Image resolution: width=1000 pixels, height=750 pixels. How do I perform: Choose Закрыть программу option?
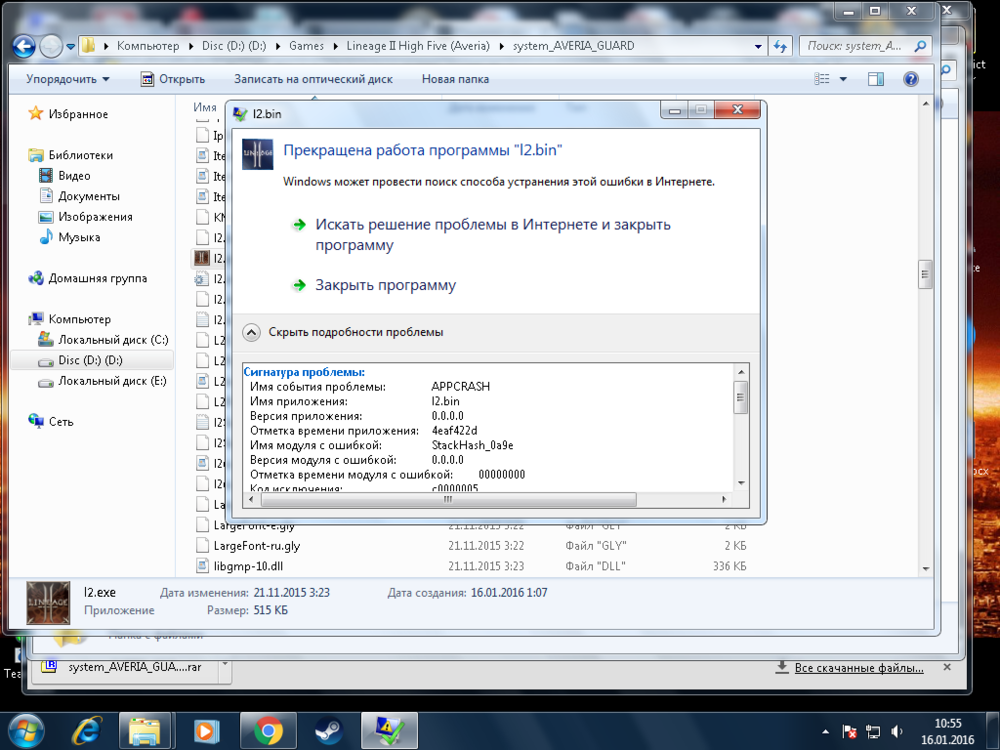[x=385, y=285]
